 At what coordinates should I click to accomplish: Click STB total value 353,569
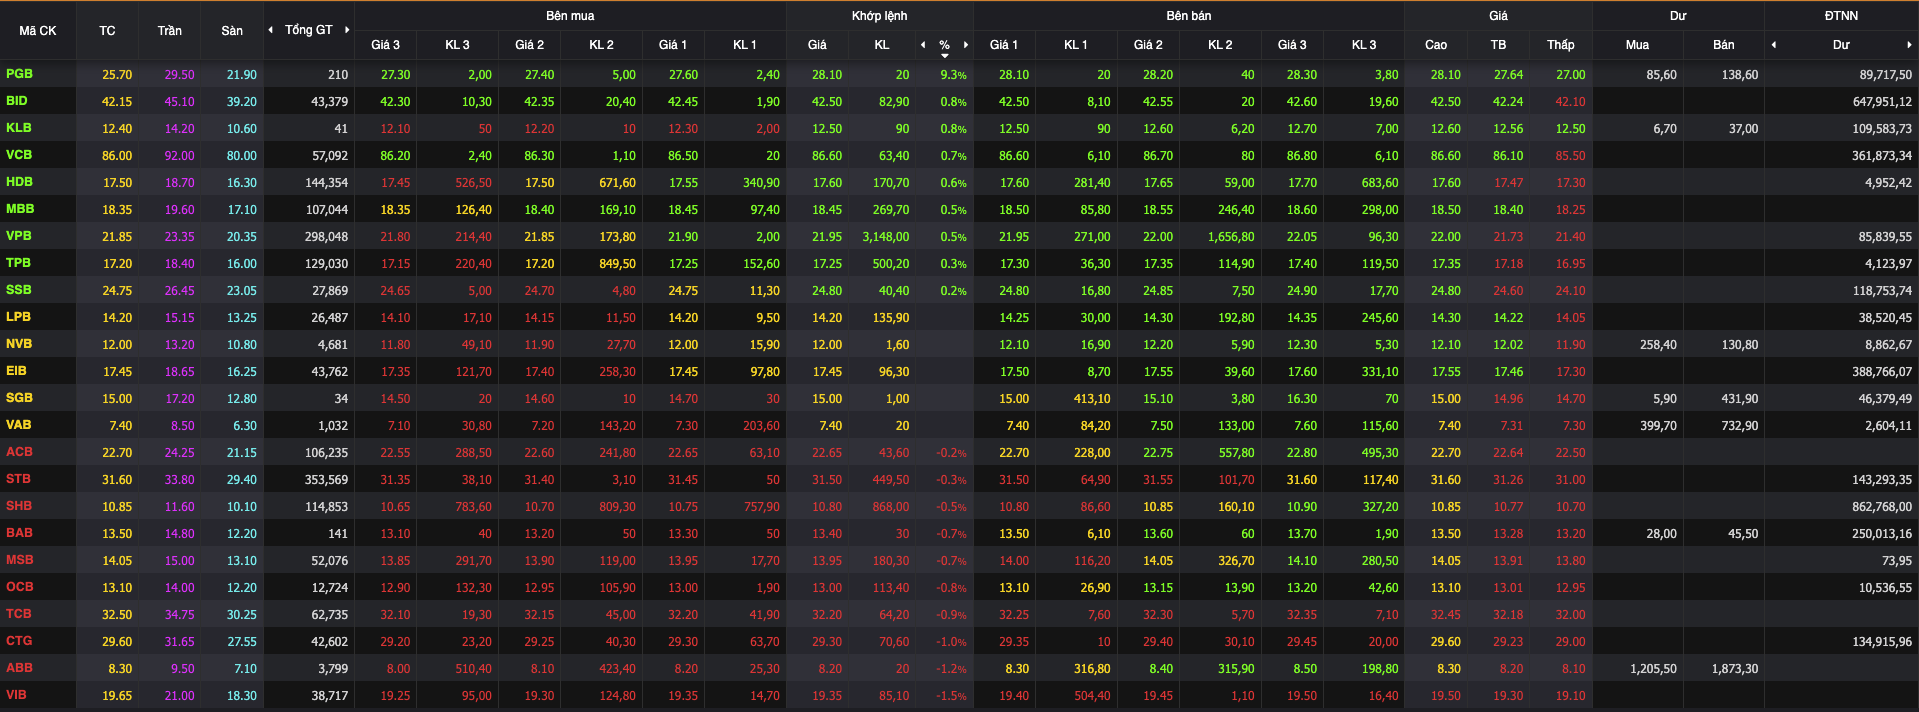(x=326, y=480)
